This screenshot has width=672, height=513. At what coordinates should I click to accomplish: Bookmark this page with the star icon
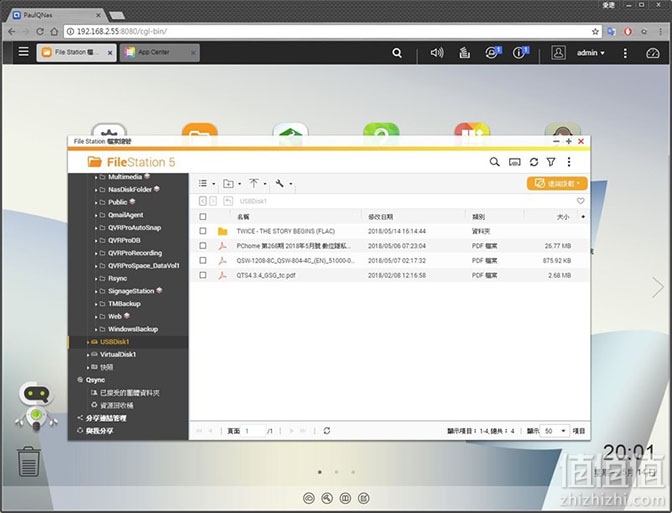595,31
